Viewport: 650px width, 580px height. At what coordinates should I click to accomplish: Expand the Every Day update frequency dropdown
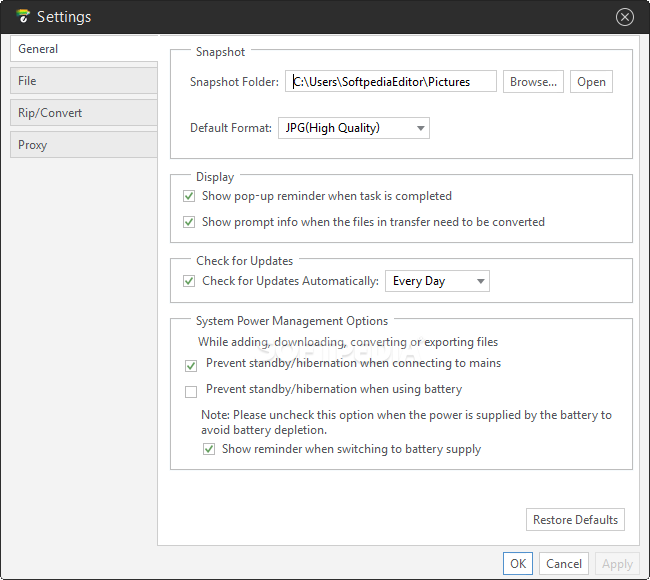[480, 281]
